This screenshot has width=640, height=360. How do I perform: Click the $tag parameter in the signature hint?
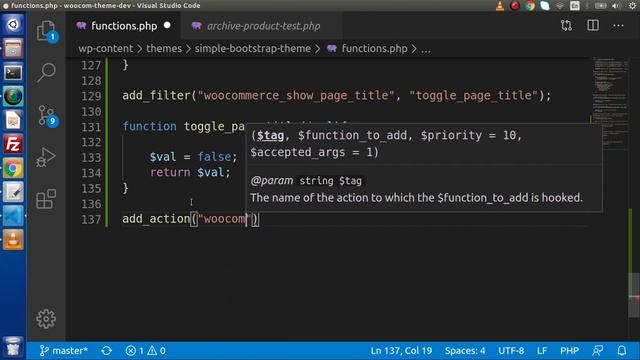pos(270,136)
